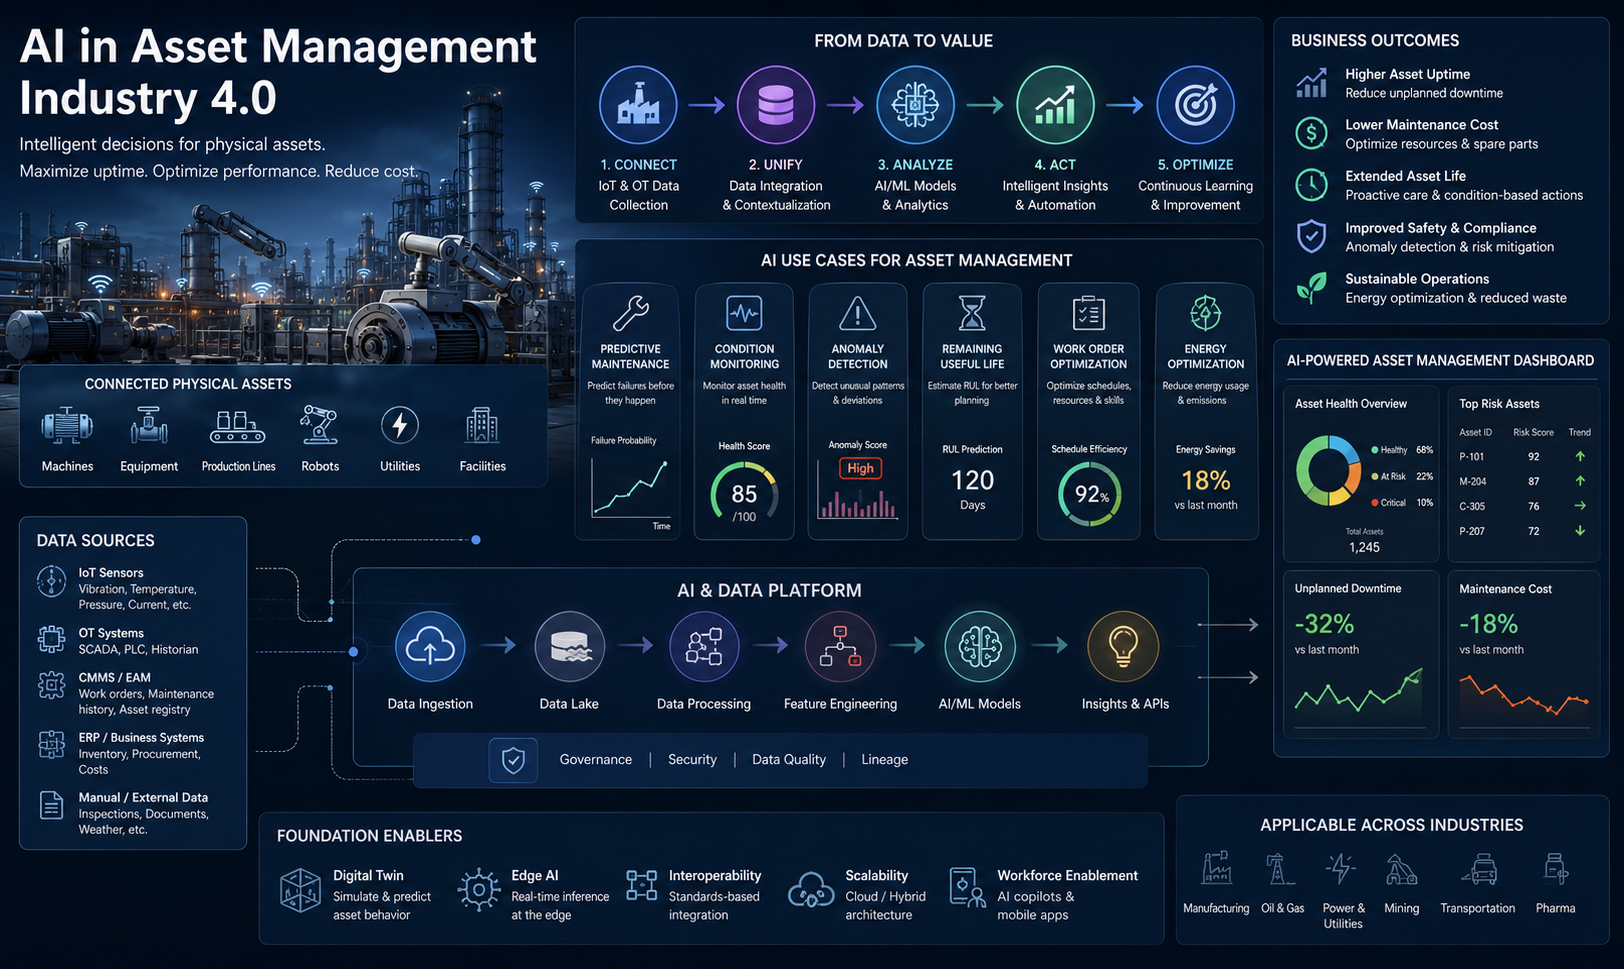Click the Unify database icon

tap(776, 105)
